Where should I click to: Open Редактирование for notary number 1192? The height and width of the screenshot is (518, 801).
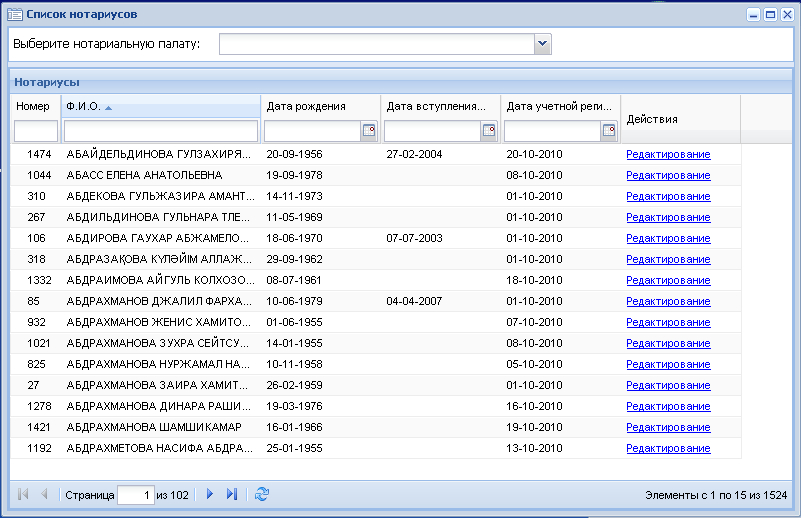[x=668, y=448]
